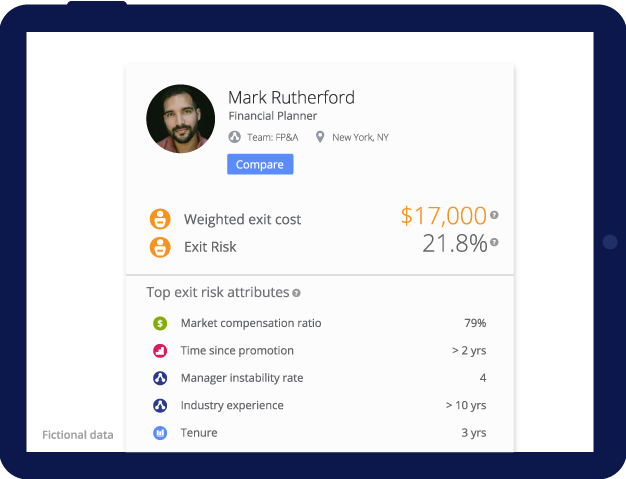Screen dimensions: 626x479
Task: Click the $17,000 exit cost value
Action: click(x=444, y=216)
